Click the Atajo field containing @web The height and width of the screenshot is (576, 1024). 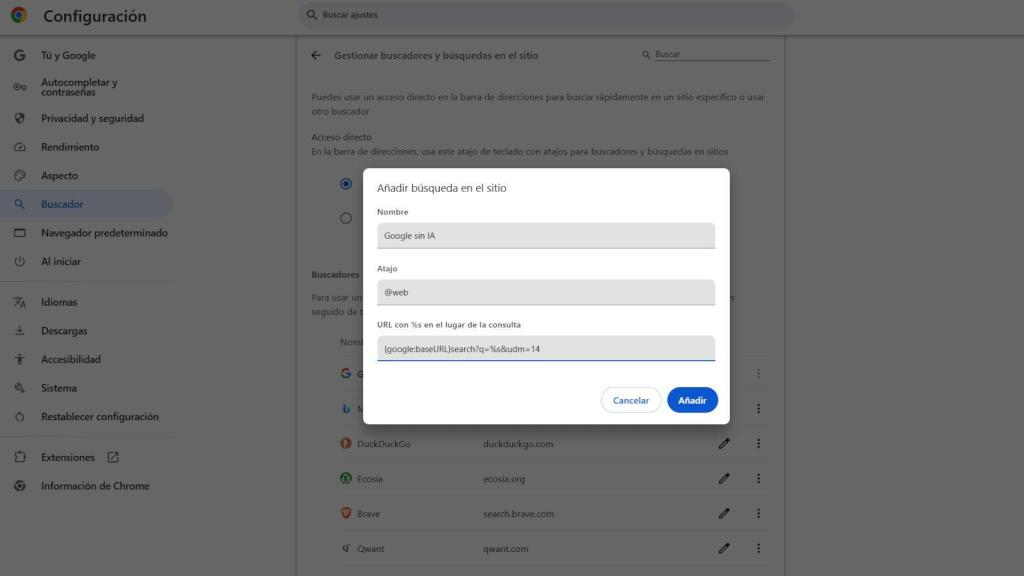(x=545, y=291)
